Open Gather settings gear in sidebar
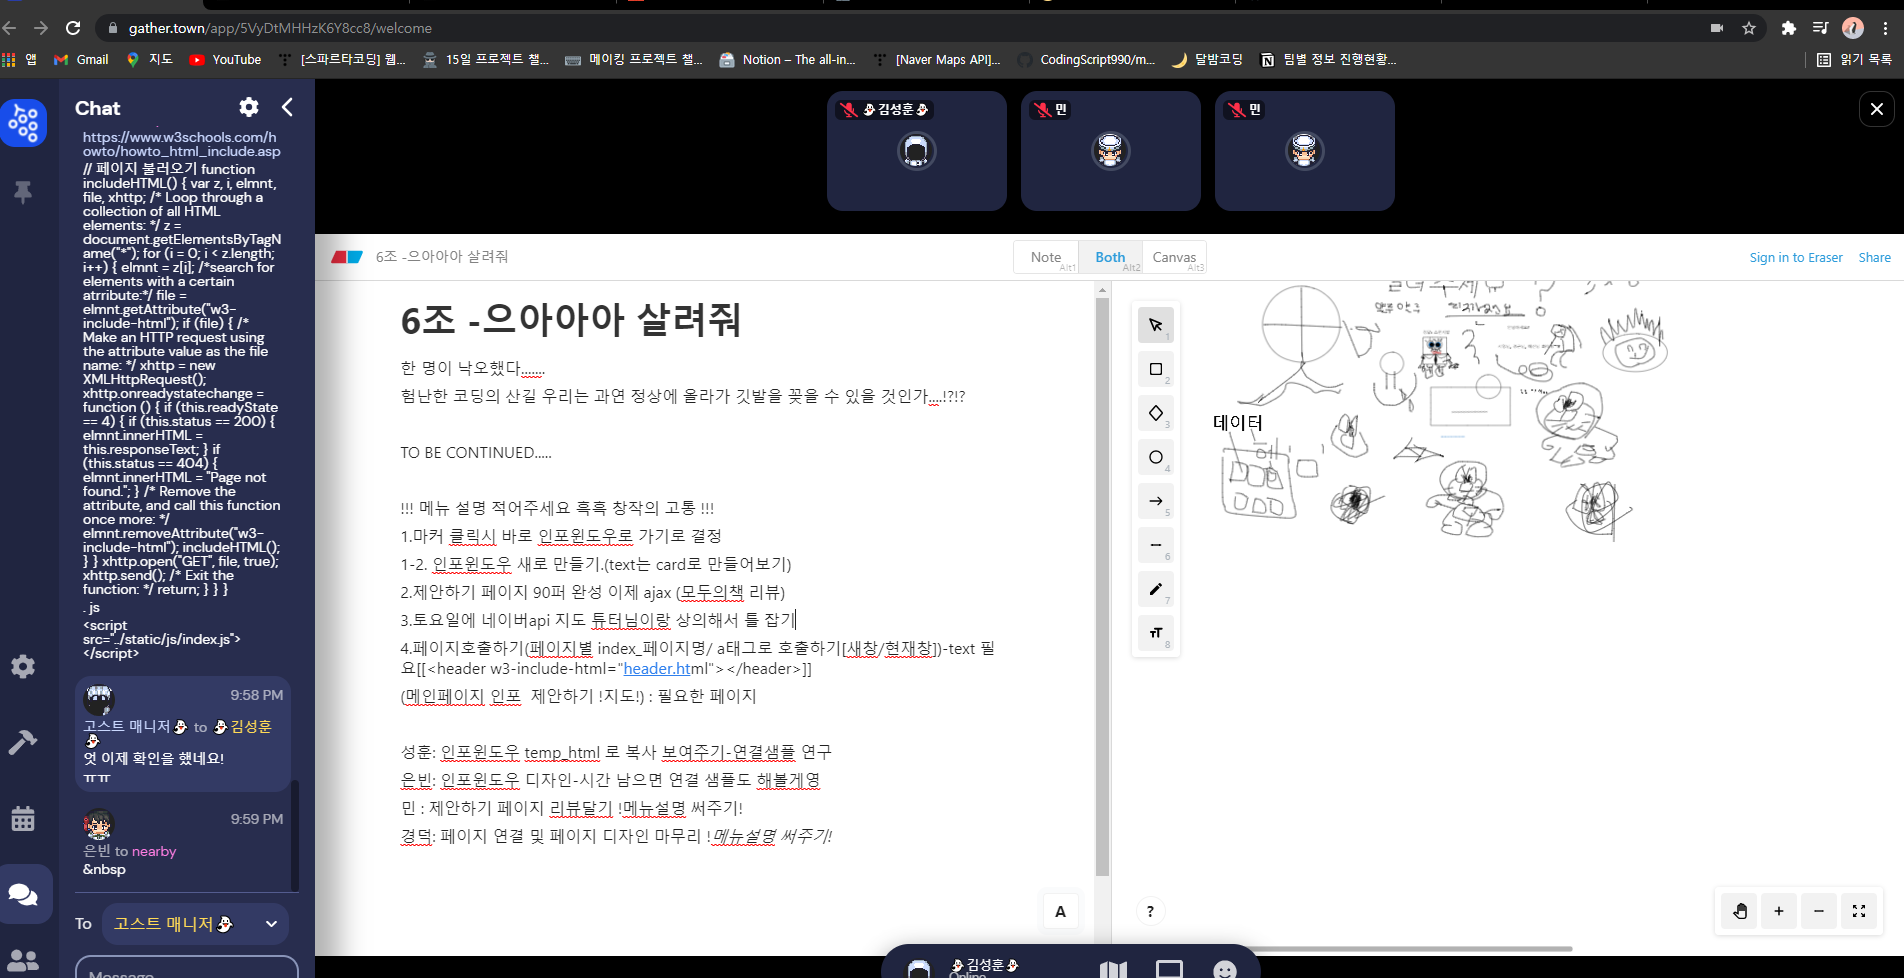This screenshot has height=978, width=1904. [x=23, y=667]
